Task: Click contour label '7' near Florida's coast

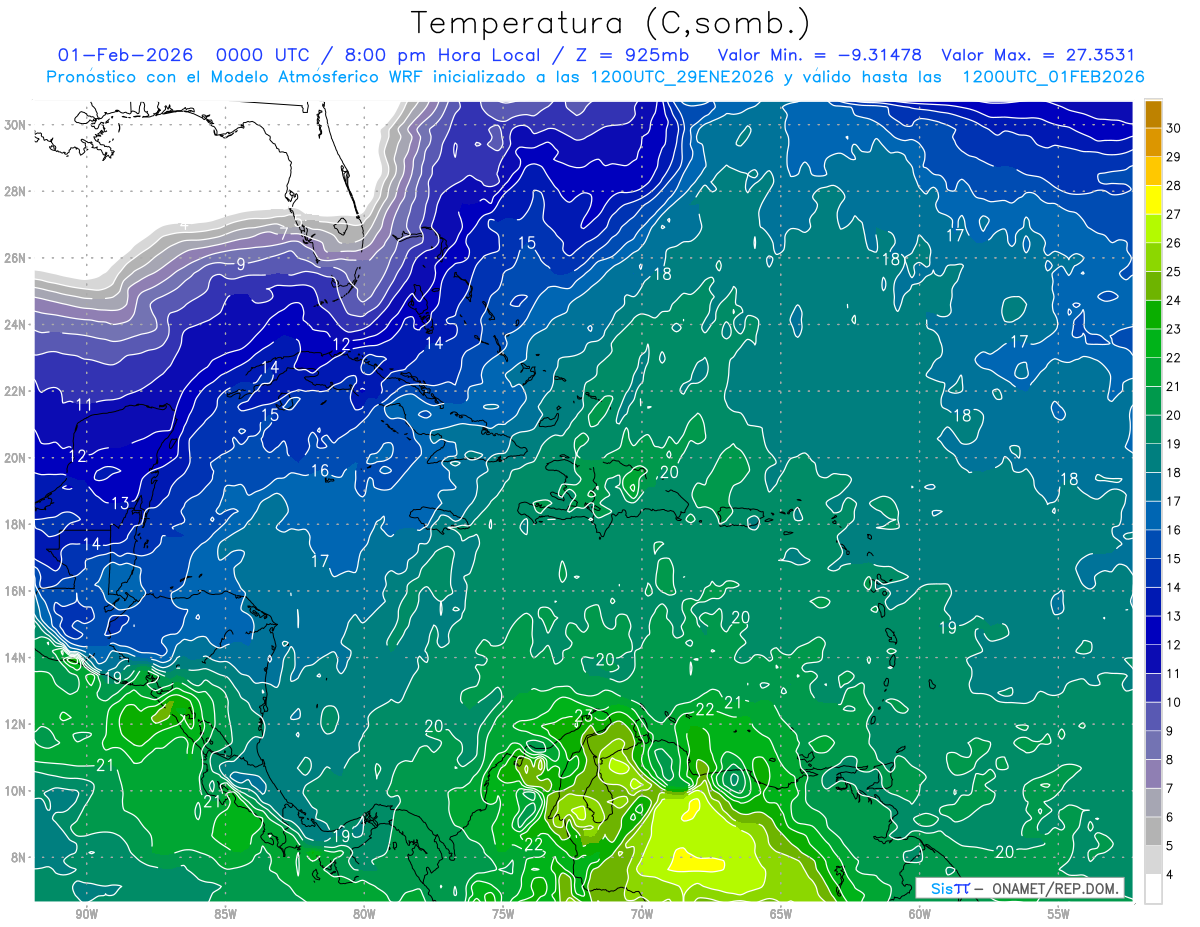Action: (x=284, y=233)
